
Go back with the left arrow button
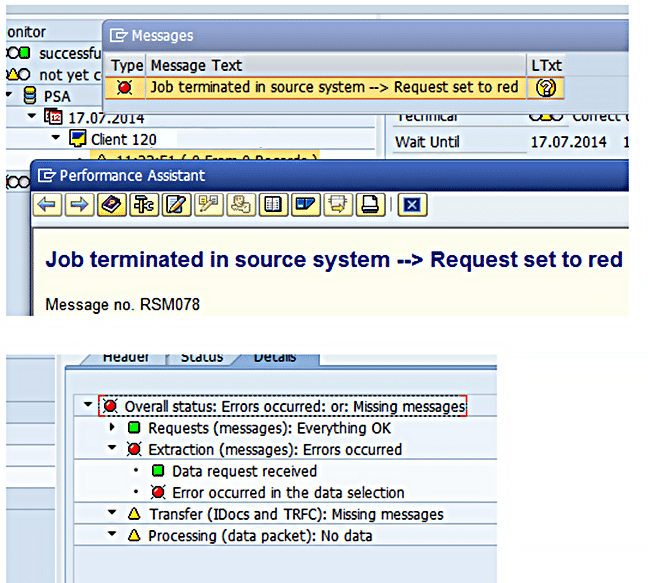[47, 205]
